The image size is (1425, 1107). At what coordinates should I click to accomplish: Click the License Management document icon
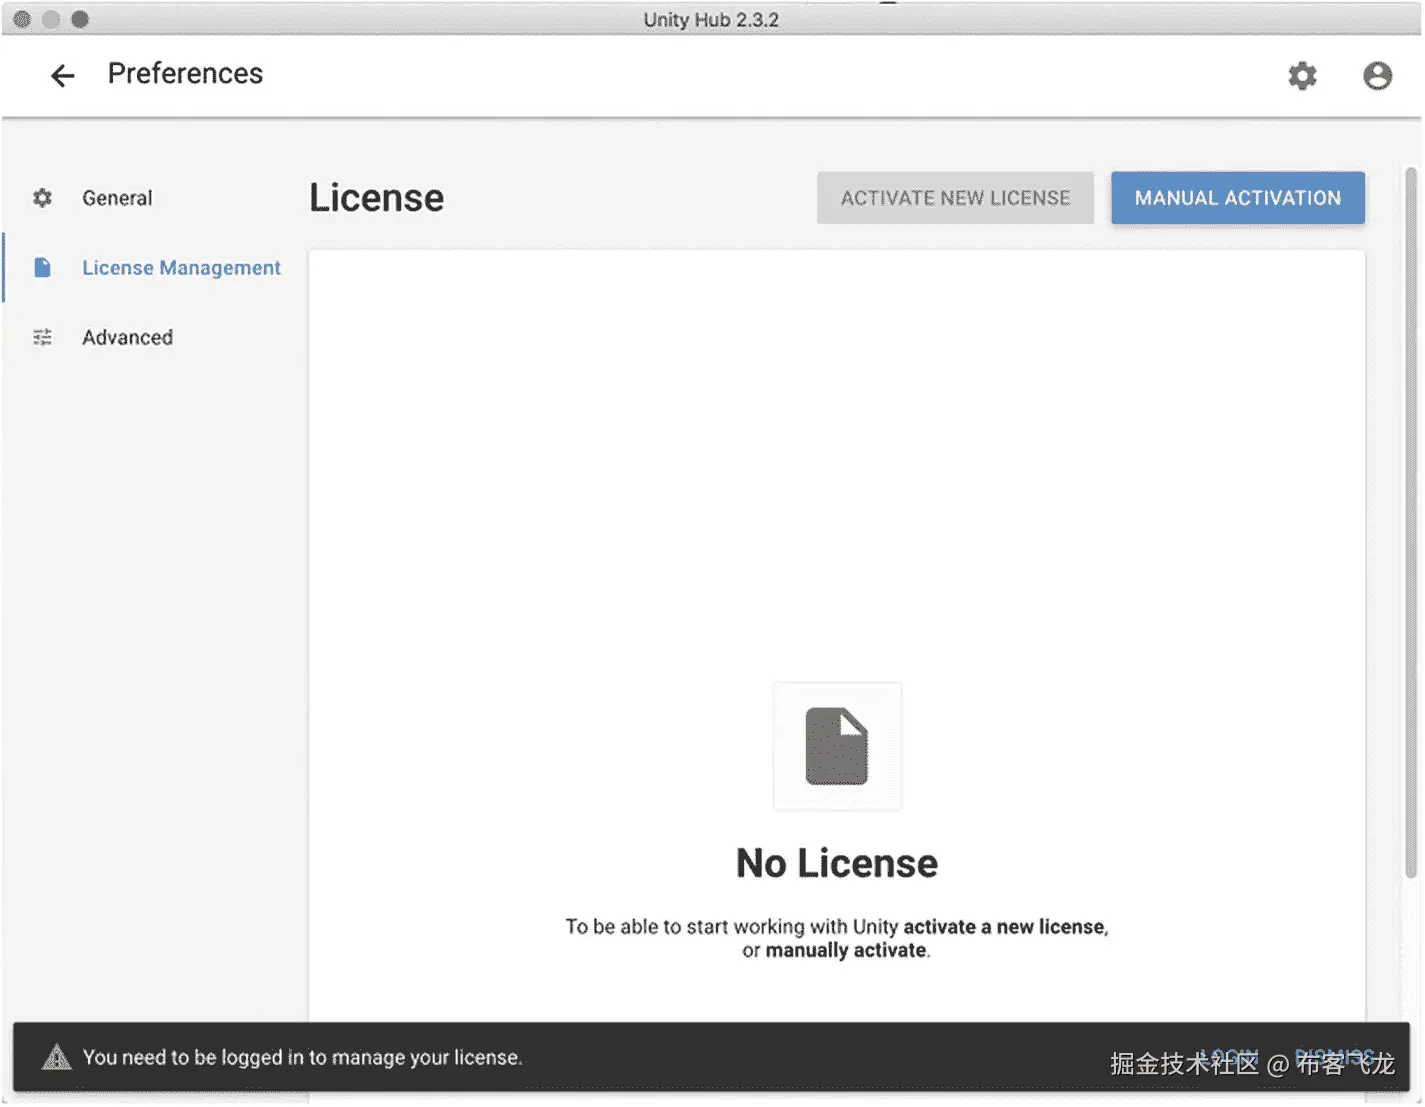coord(42,268)
